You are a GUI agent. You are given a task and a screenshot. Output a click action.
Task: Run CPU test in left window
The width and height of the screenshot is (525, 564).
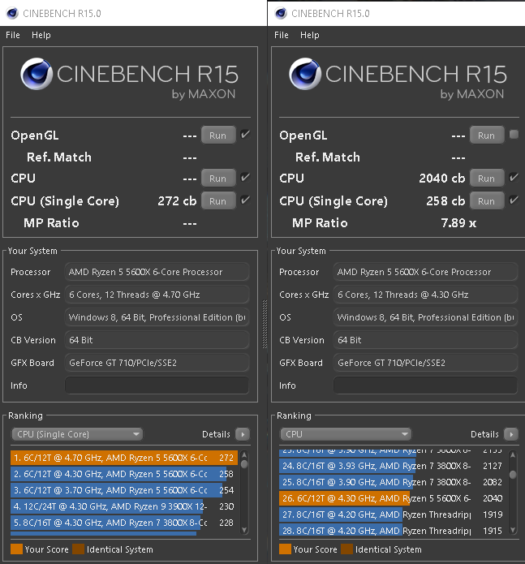coord(218,178)
